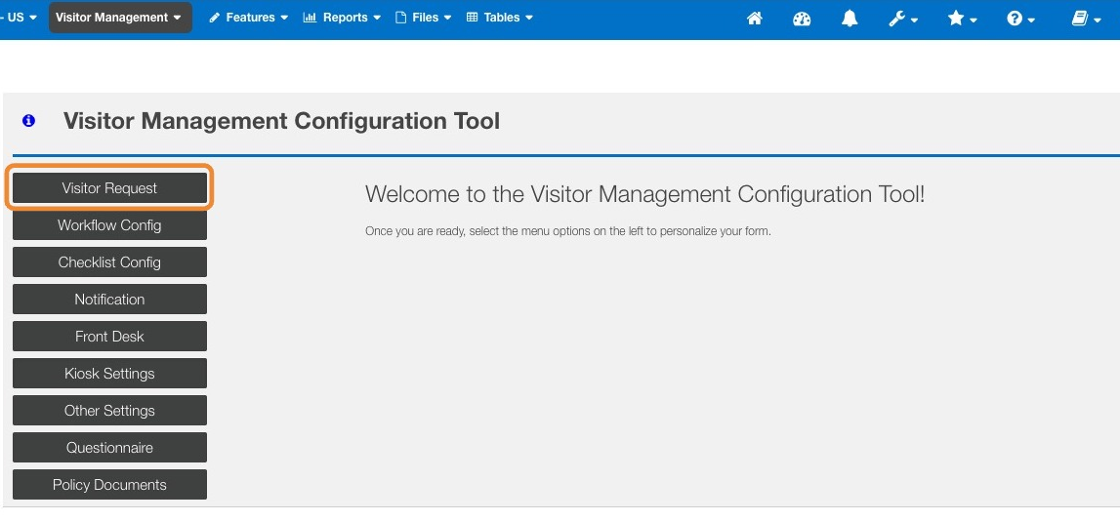Image resolution: width=1120 pixels, height=522 pixels.
Task: Click the blue info icon beside title
Action: 29,121
